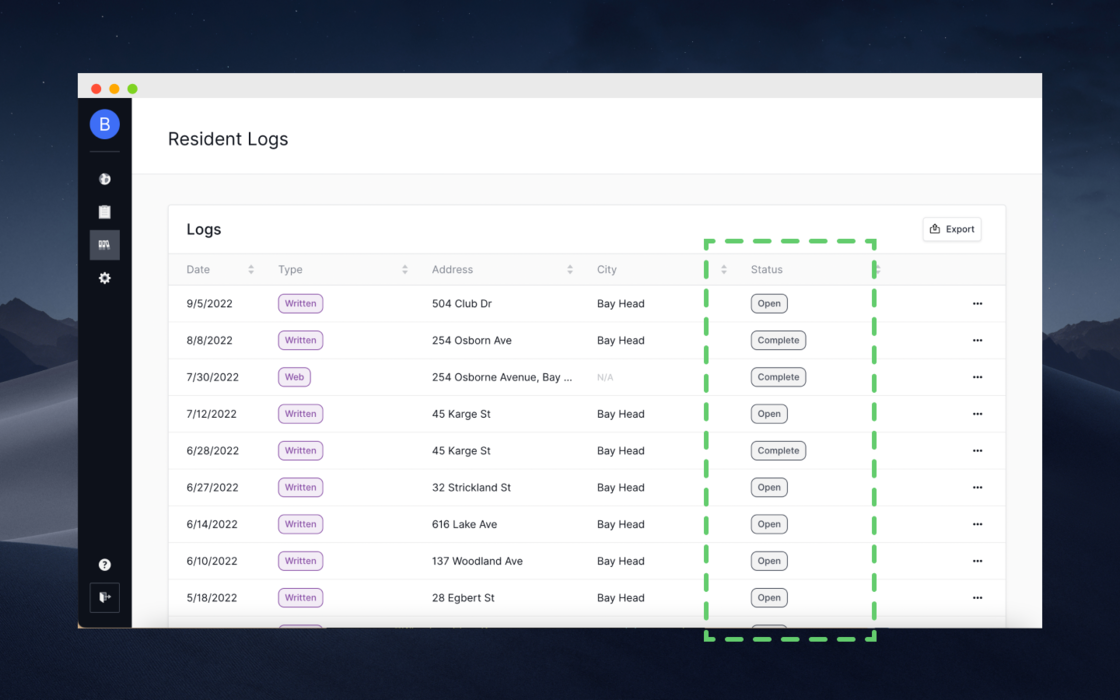This screenshot has width=1120, height=700.
Task: Sign out using the exit door icon
Action: [x=105, y=597]
